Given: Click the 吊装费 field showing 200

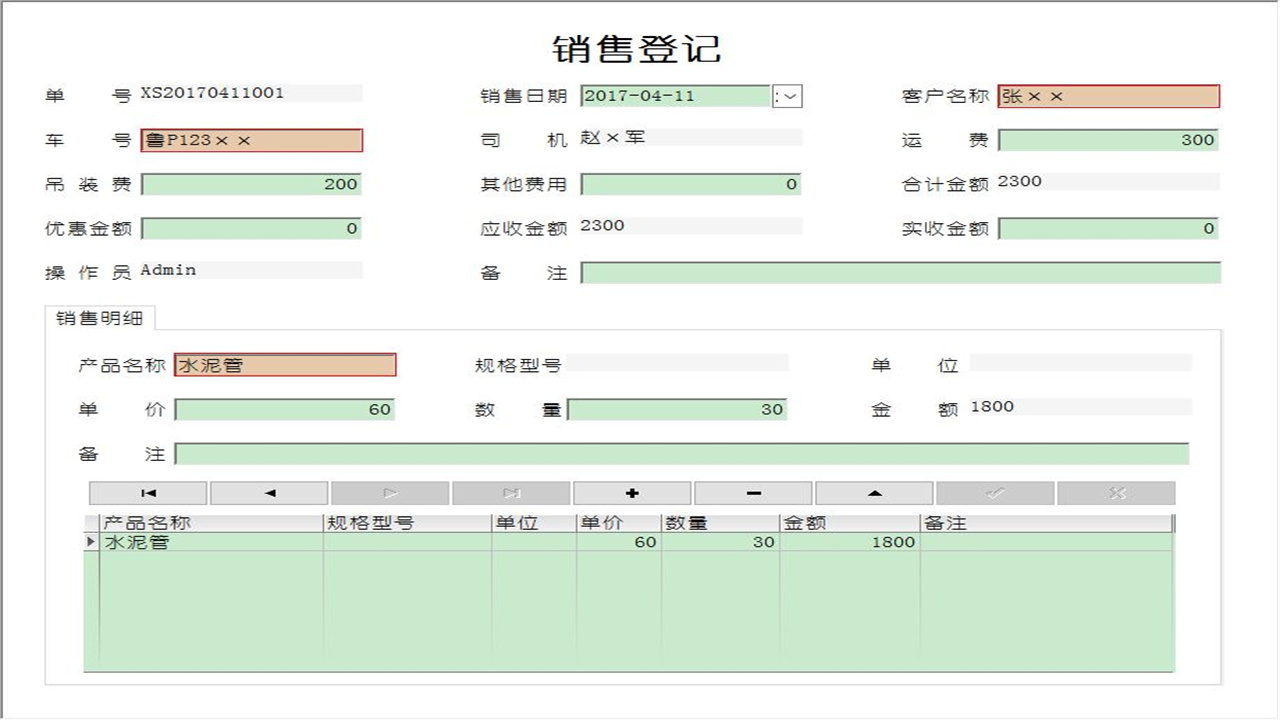Looking at the screenshot, I should [x=251, y=184].
